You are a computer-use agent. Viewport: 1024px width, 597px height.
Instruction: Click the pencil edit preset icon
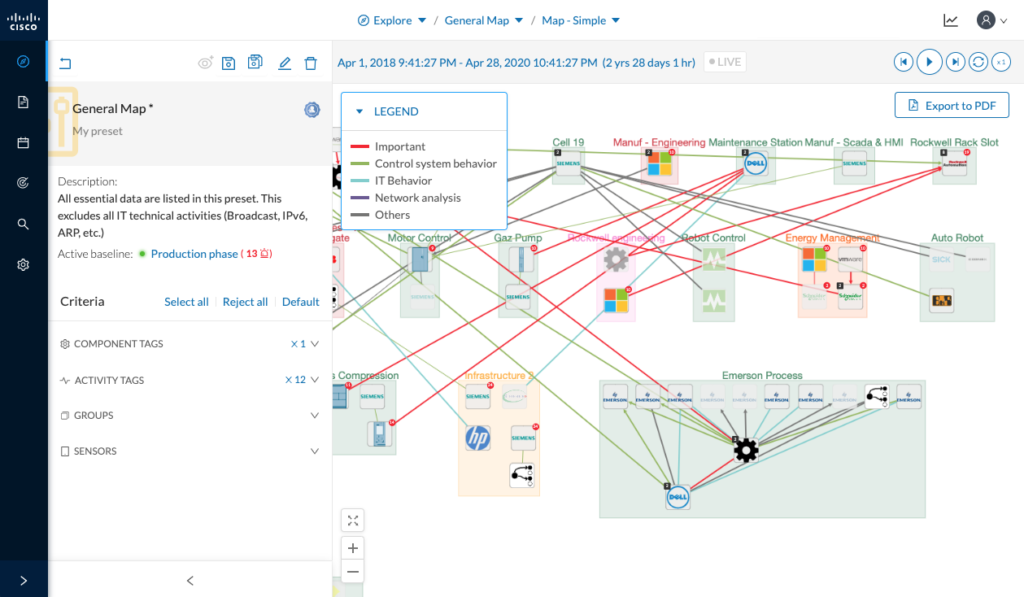[x=284, y=63]
